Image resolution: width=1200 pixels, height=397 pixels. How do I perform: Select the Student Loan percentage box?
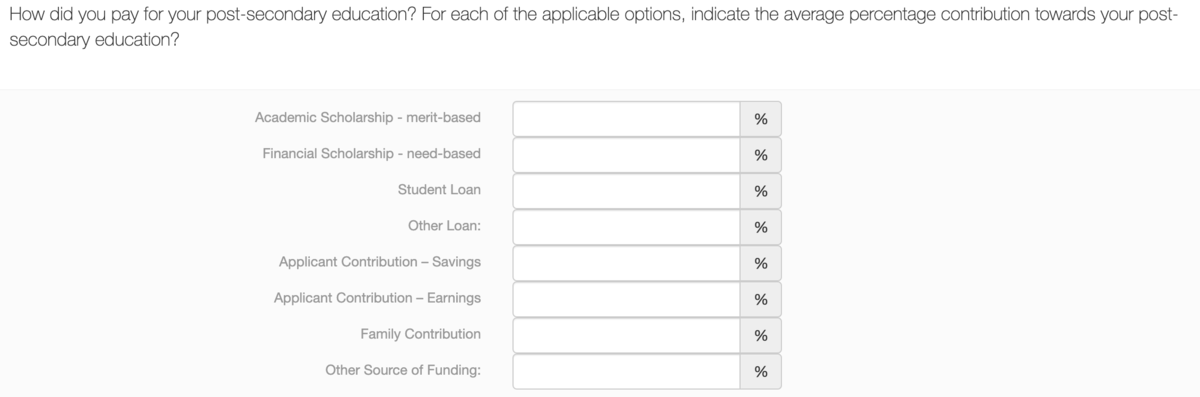627,191
